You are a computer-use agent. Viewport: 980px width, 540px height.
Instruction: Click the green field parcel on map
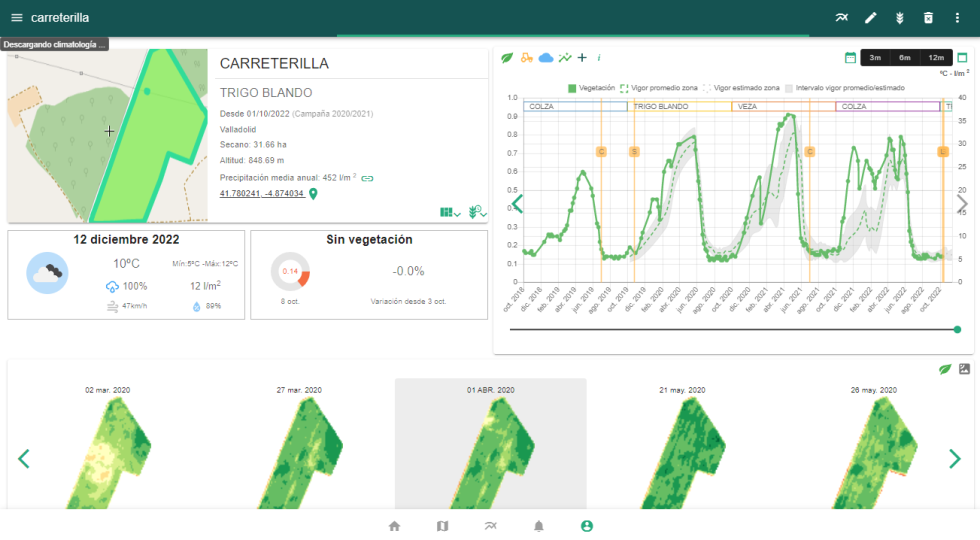[x=150, y=138]
